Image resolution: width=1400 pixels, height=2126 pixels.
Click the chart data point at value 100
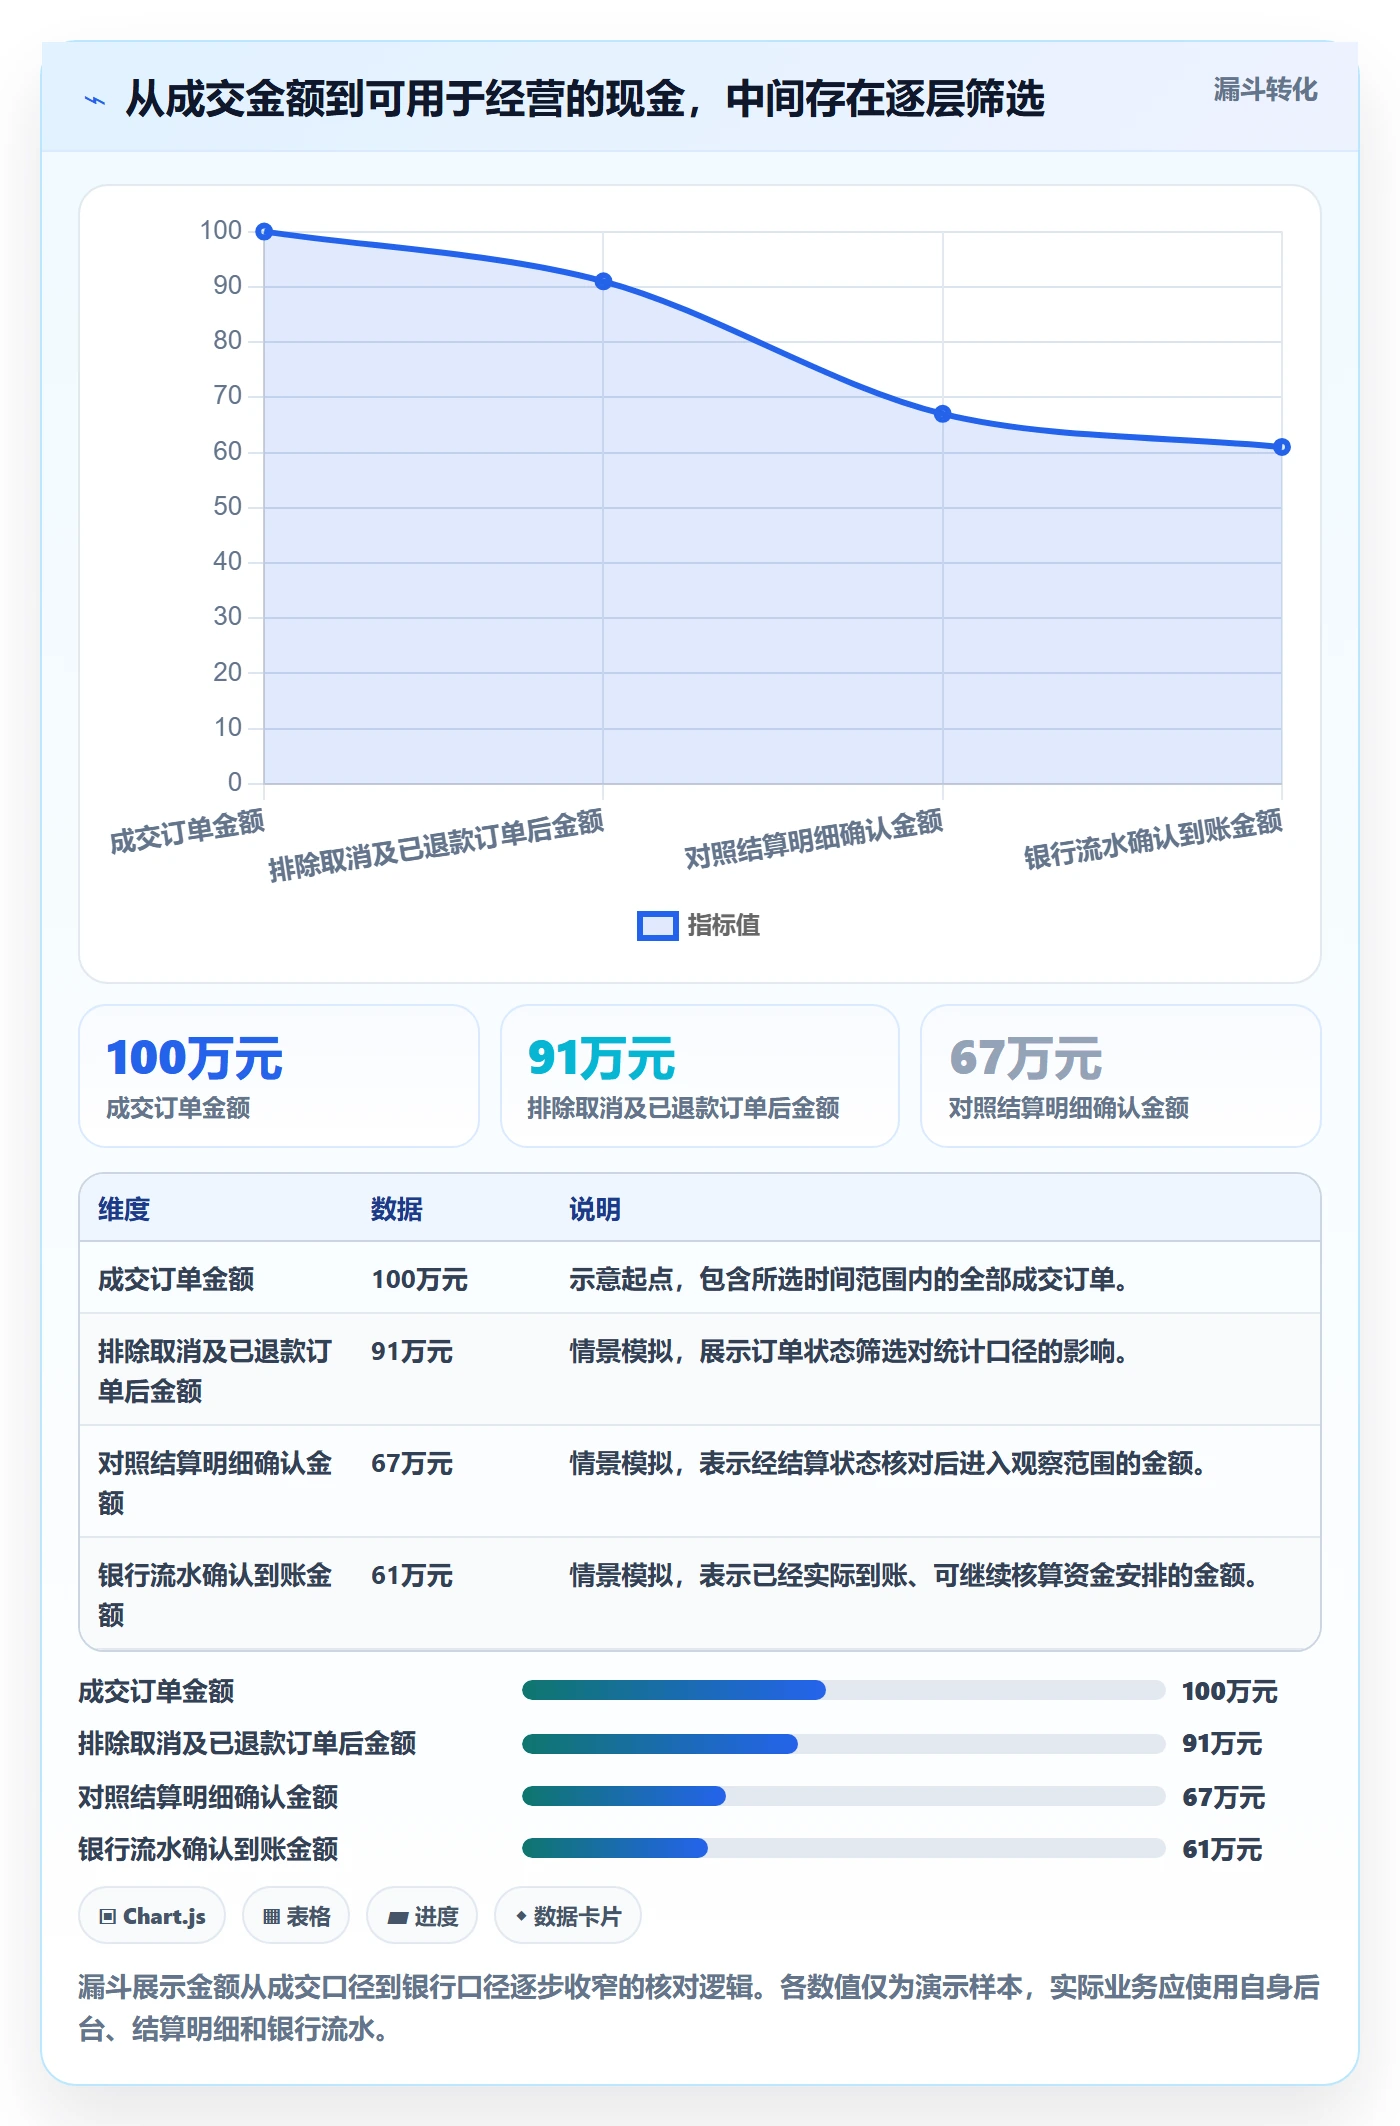[x=264, y=232]
